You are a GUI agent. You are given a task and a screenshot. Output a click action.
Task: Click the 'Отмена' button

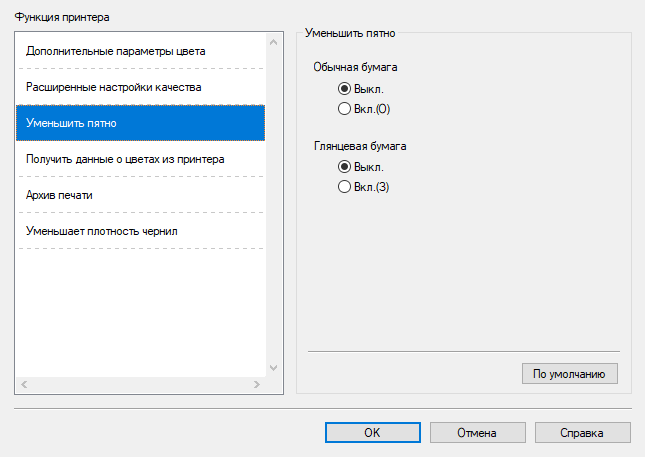point(477,433)
